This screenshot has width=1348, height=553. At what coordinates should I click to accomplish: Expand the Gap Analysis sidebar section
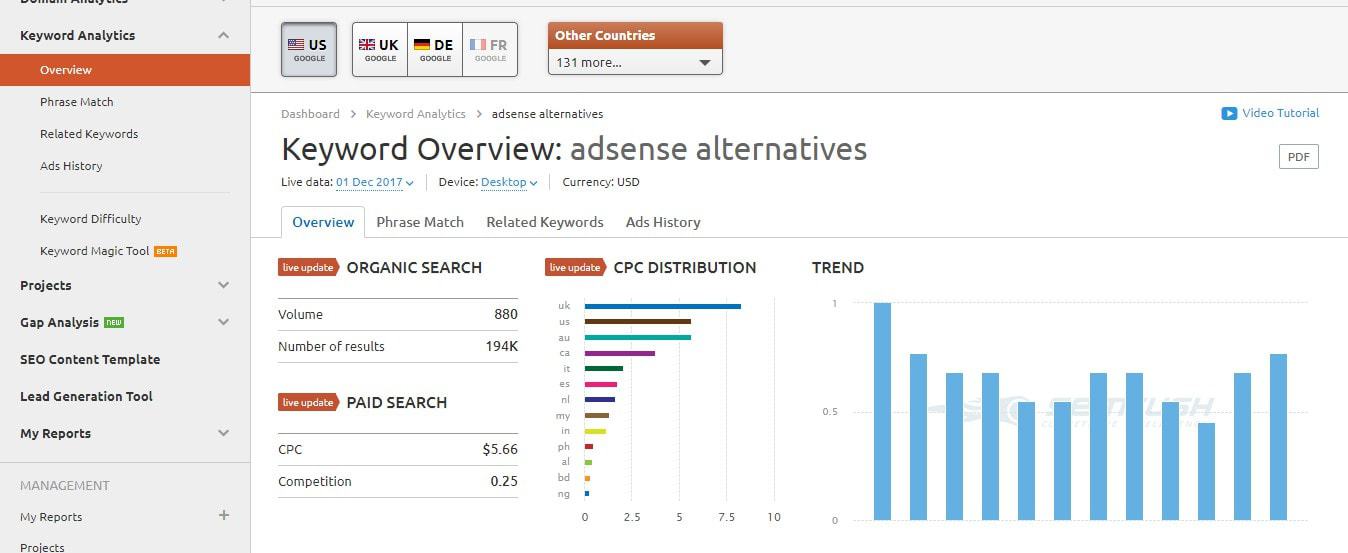point(223,322)
